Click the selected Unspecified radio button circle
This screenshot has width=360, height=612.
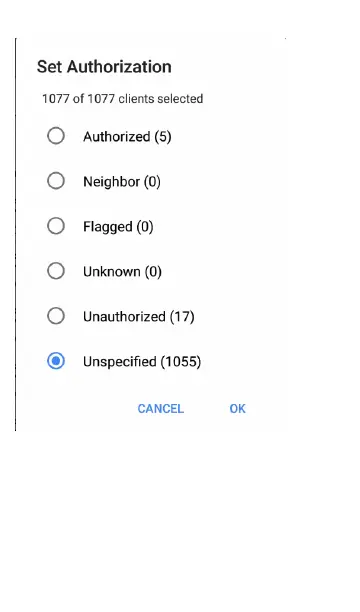pyautogui.click(x=56, y=361)
